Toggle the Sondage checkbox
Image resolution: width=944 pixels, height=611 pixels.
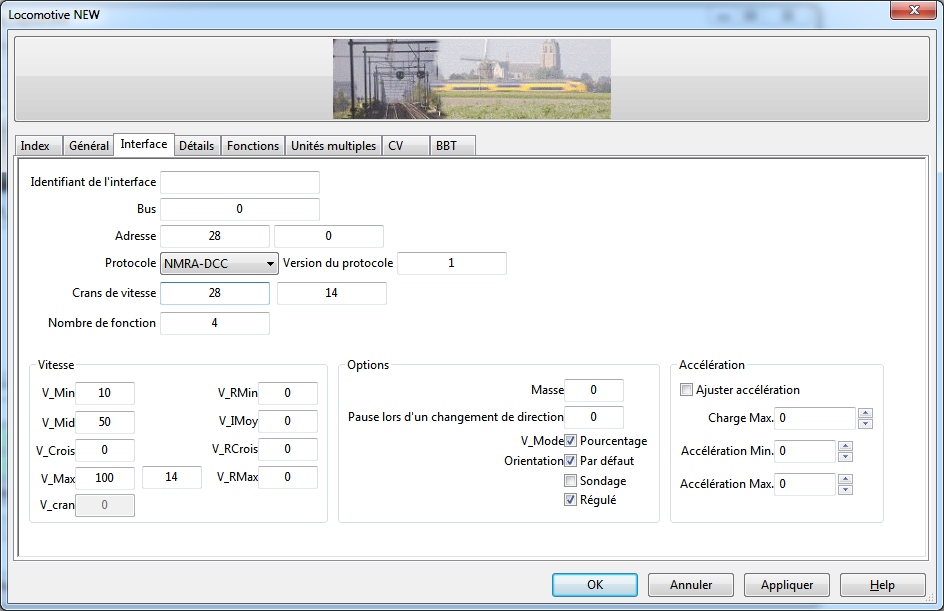point(571,481)
